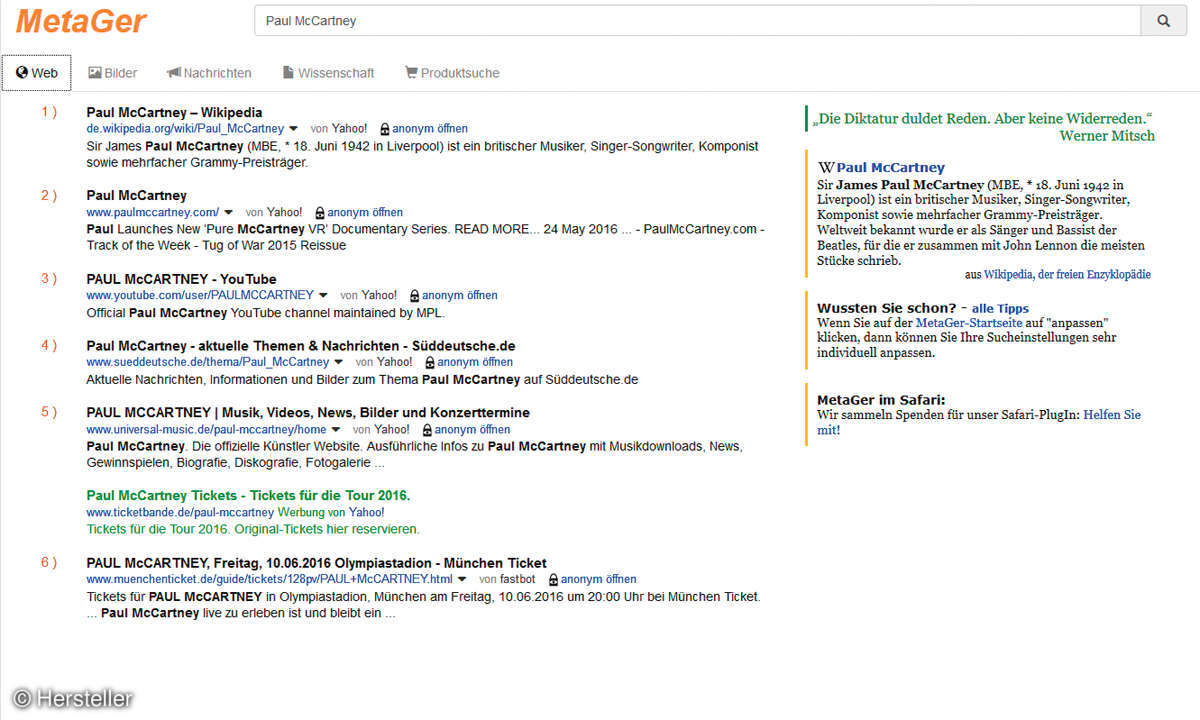This screenshot has height=720, width=1200.
Task: Open the Produktsuche tab
Action: point(452,73)
